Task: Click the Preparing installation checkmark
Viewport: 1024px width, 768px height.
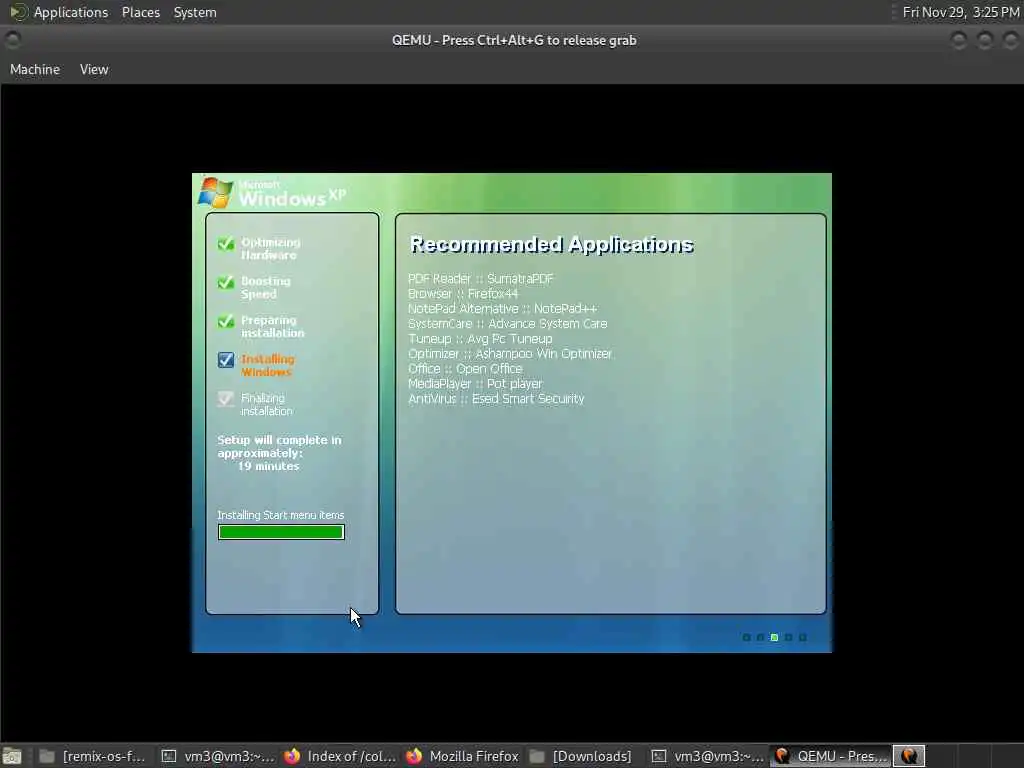Action: [x=226, y=321]
